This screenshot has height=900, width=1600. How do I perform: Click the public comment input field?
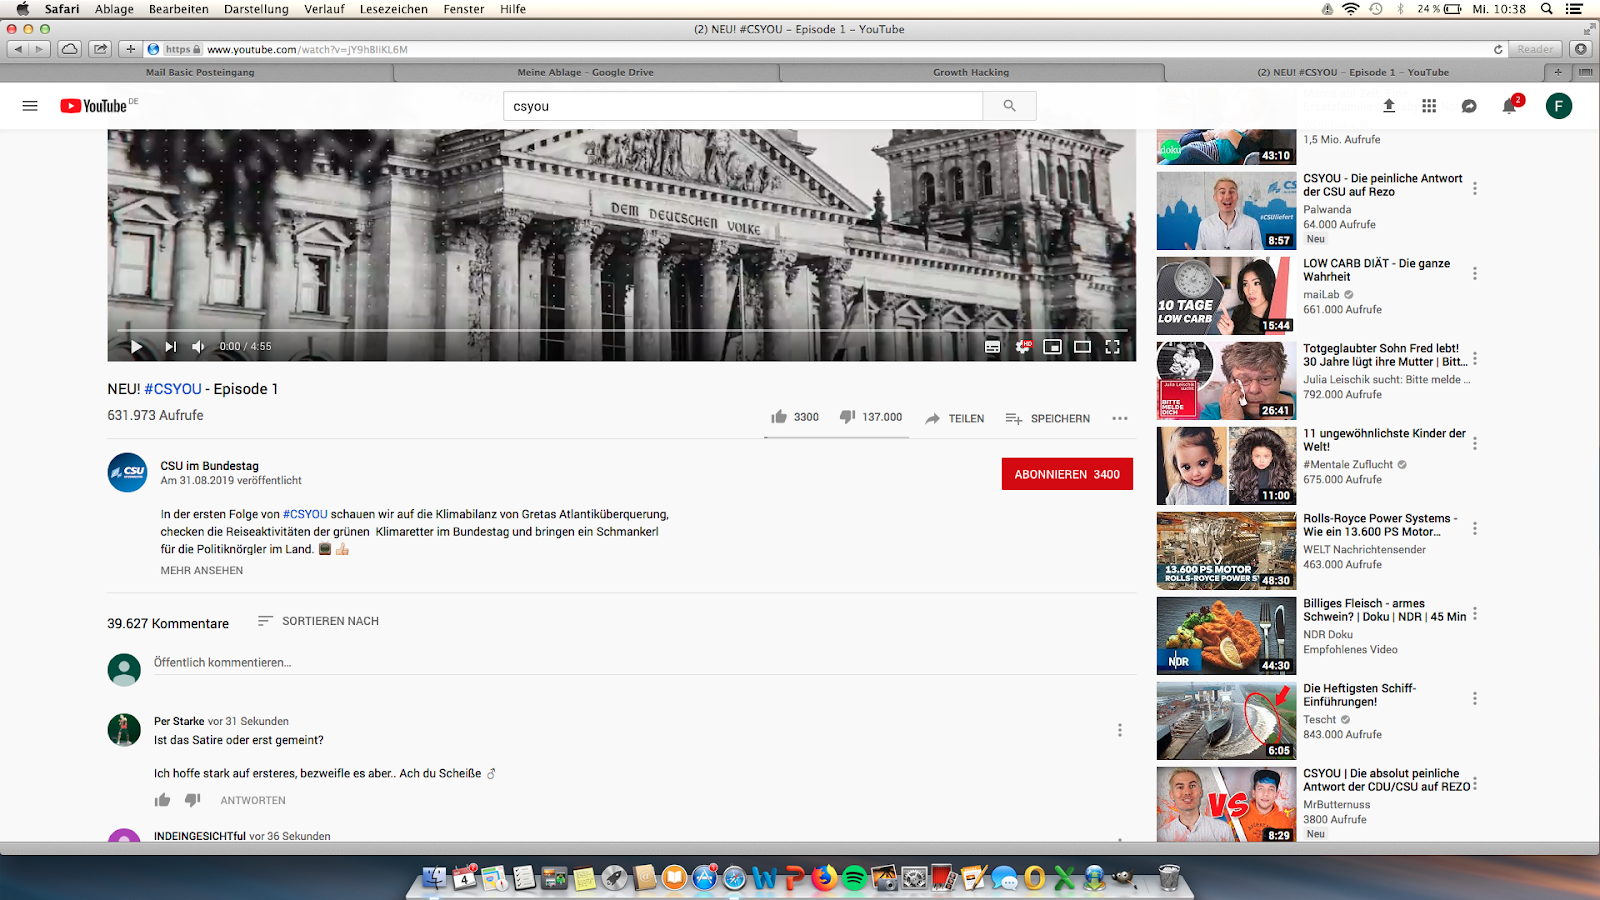644,663
